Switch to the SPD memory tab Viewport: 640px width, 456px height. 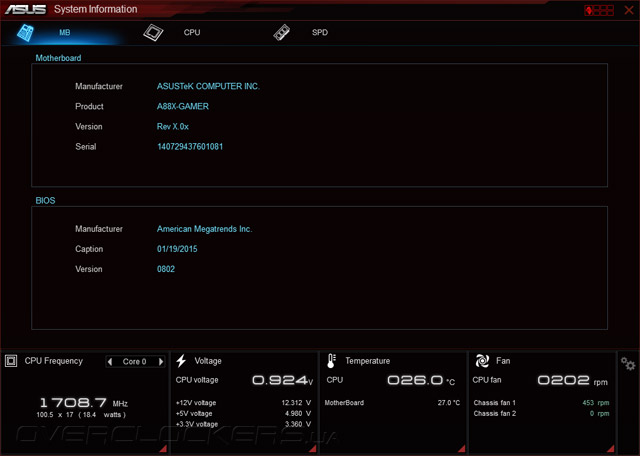(320, 33)
